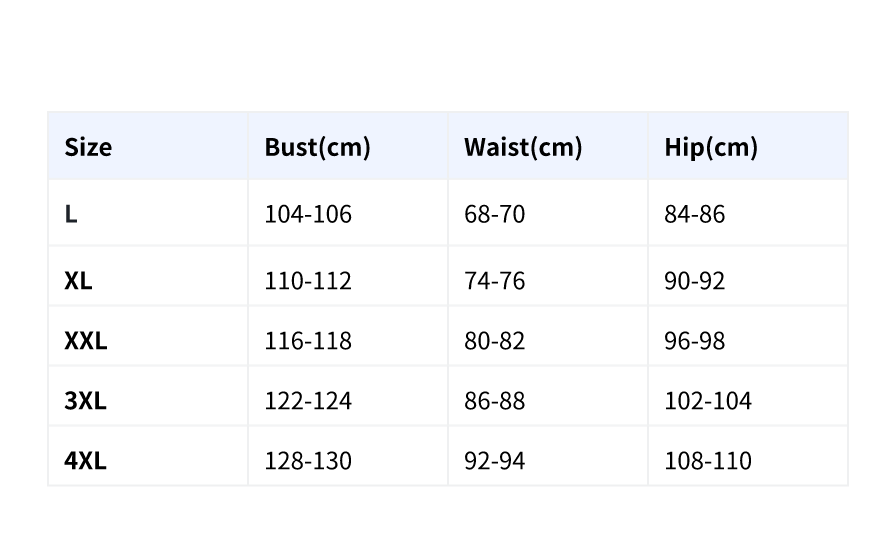896x534 pixels.
Task: Select the L size cell
Action: pyautogui.click(x=71, y=214)
